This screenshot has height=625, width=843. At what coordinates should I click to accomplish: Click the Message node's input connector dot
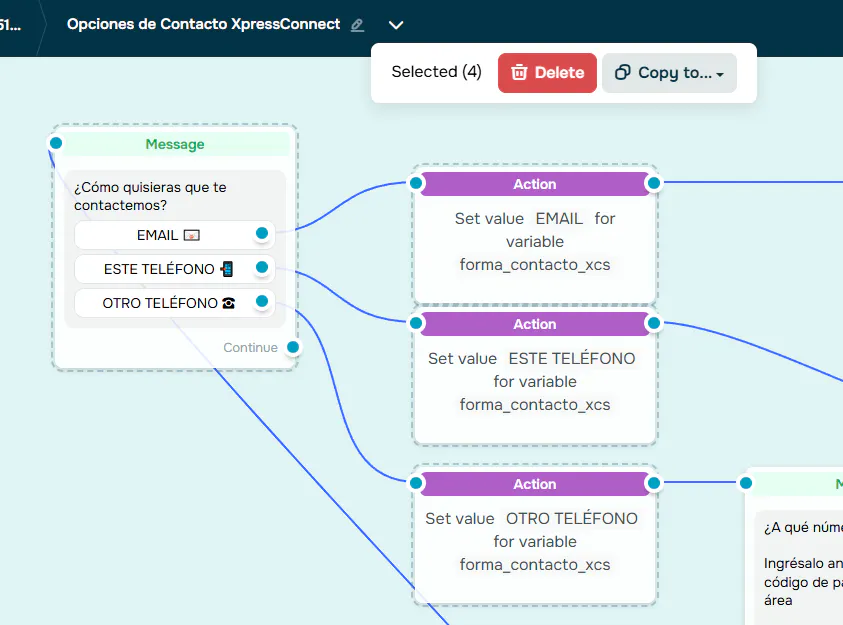56,143
